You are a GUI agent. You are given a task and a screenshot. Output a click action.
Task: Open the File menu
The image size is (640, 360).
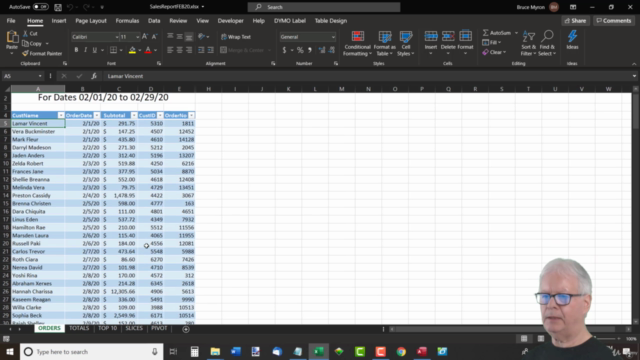coord(11,21)
